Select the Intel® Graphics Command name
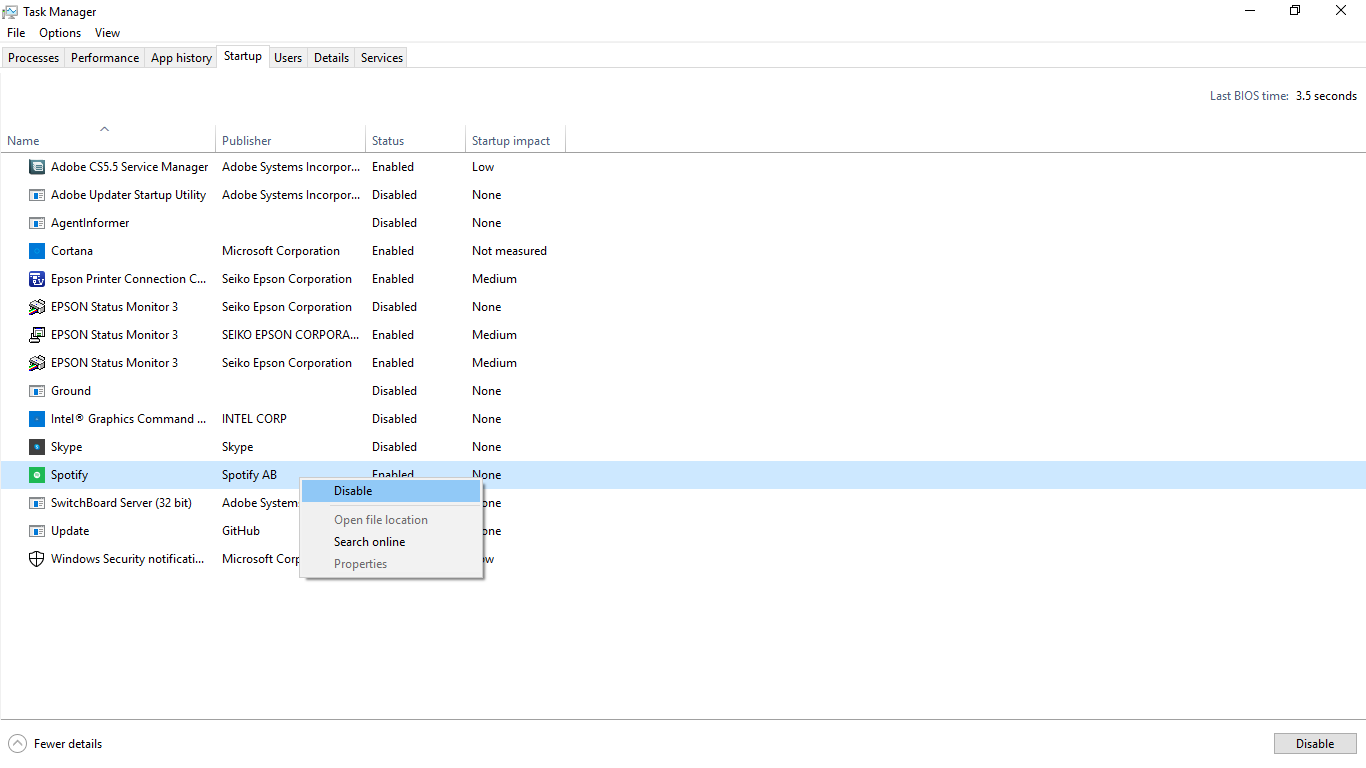Image resolution: width=1366 pixels, height=768 pixels. pyautogui.click(x=129, y=419)
